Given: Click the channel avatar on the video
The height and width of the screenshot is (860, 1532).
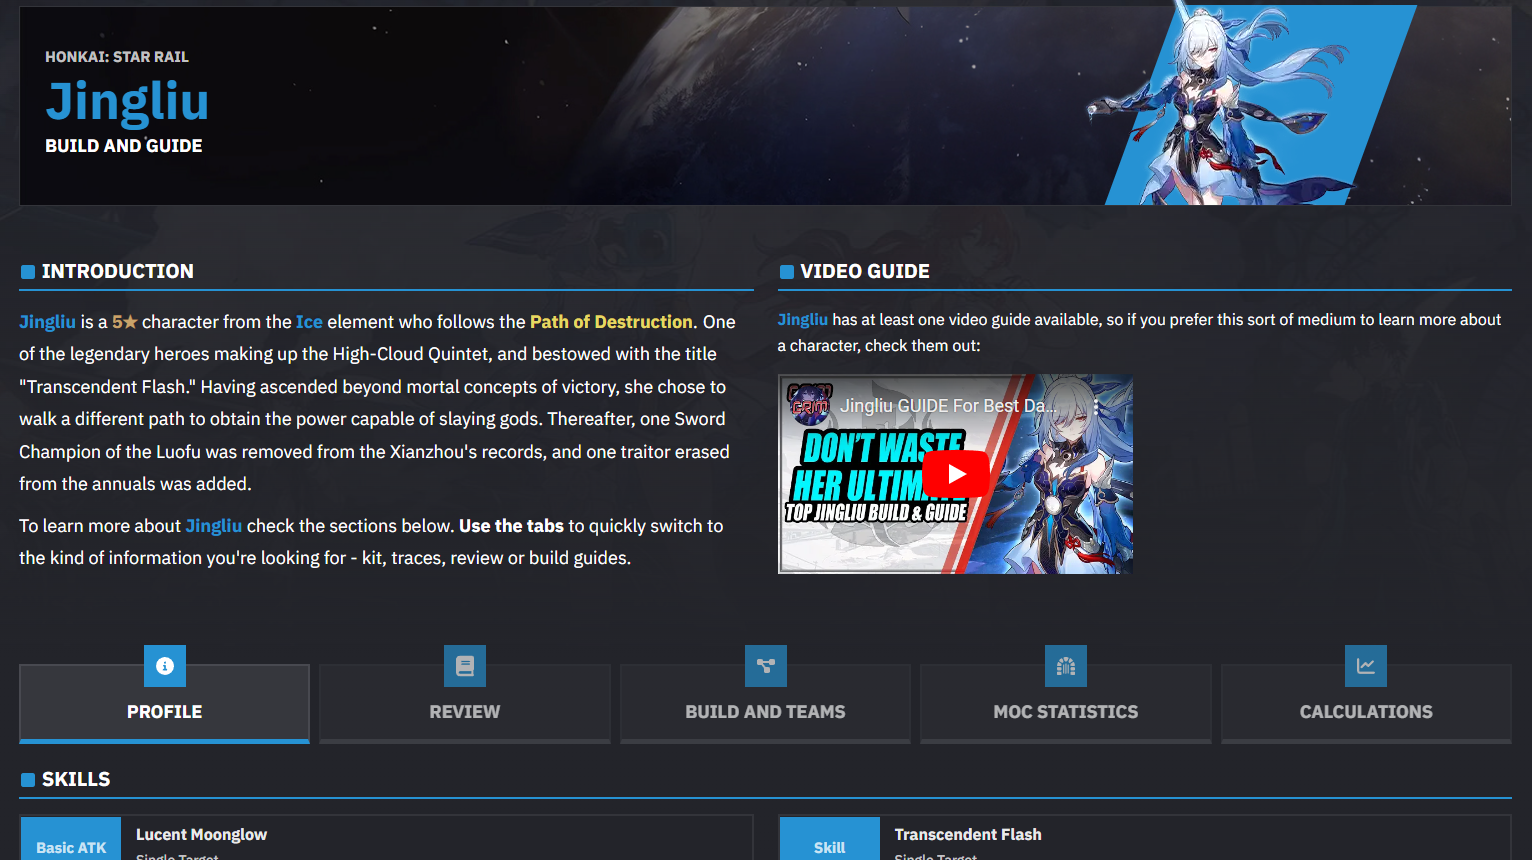Looking at the screenshot, I should click(x=809, y=405).
